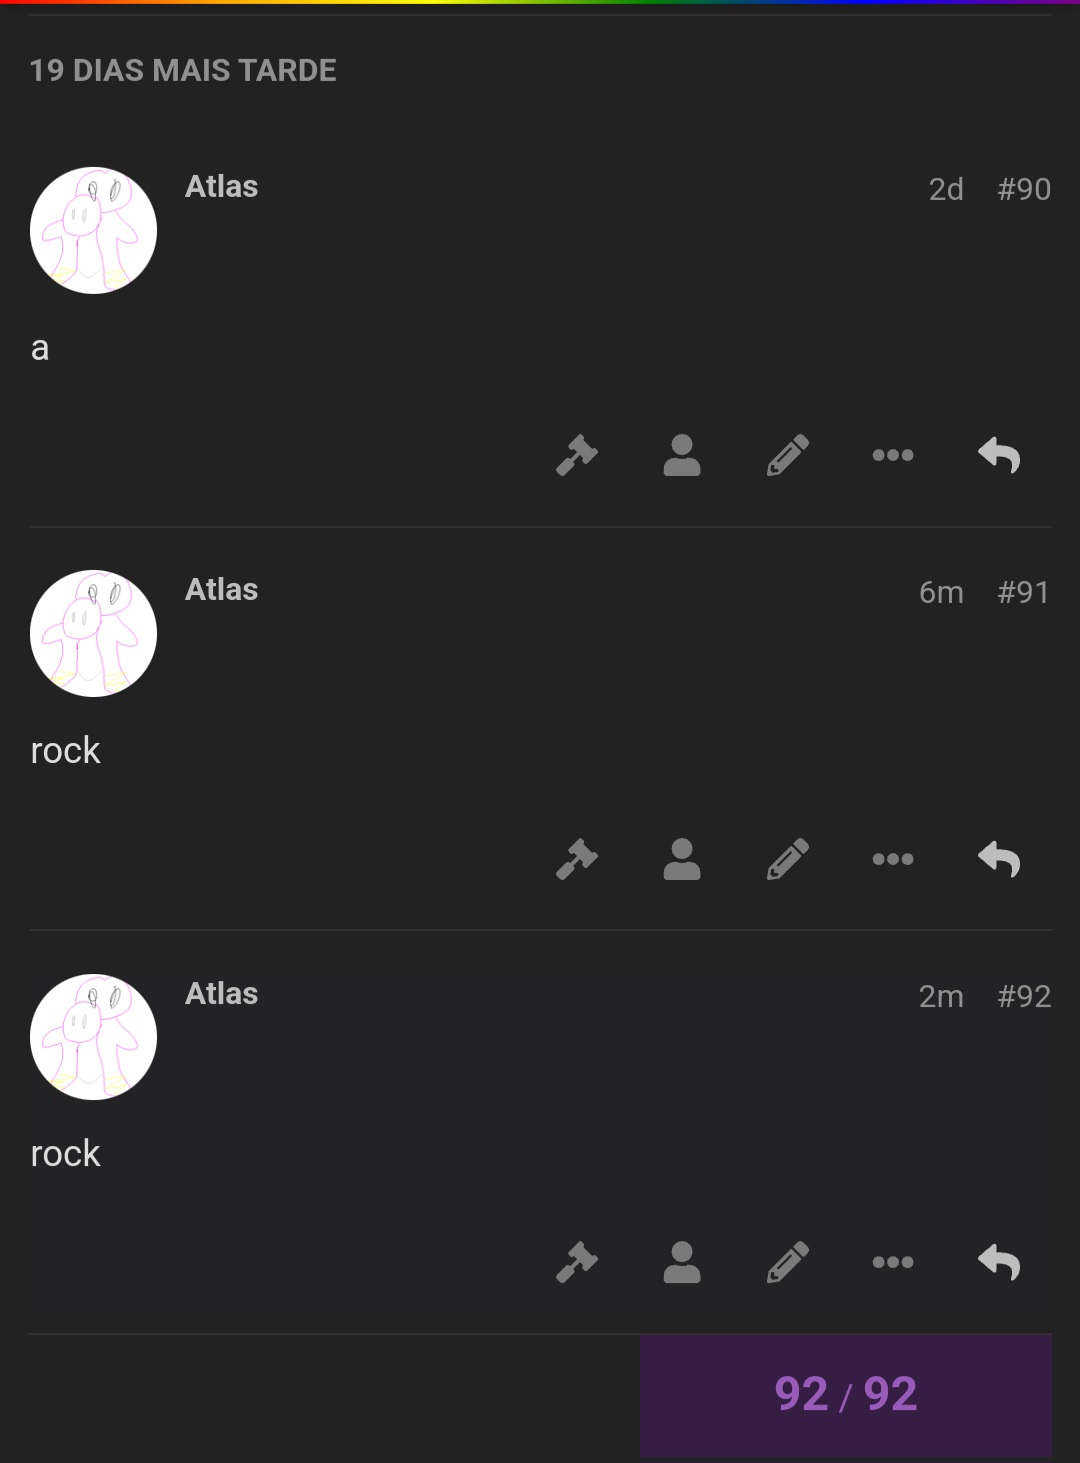
Task: Edit post #92 with the pencil icon
Action: click(x=788, y=1262)
